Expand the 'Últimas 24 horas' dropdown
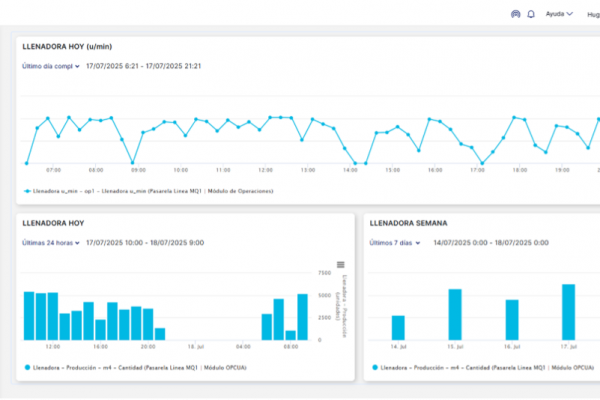The image size is (600, 400). [x=51, y=243]
